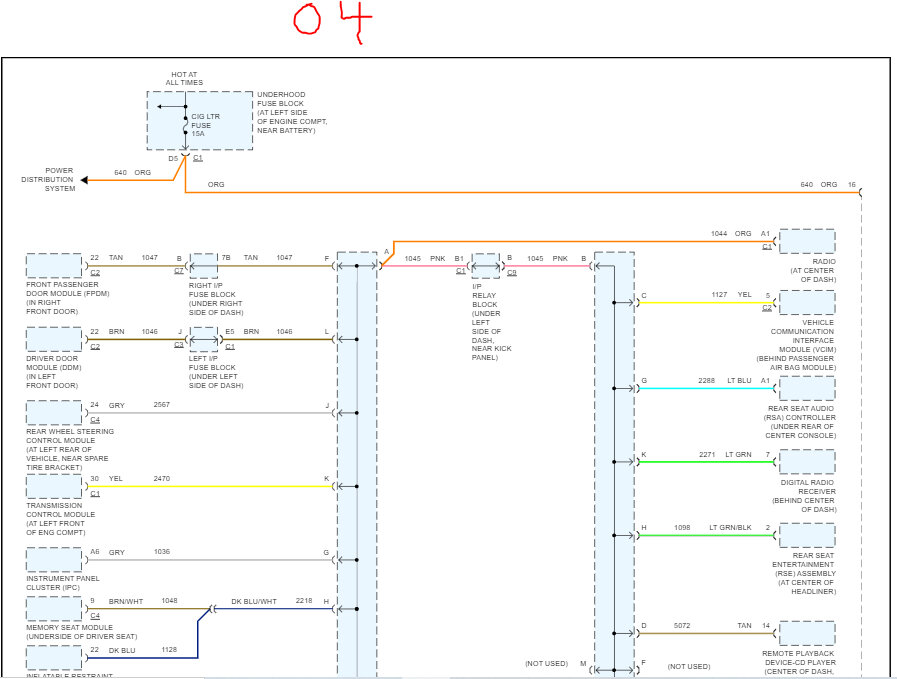Click the C1 connector label under fuse block
897x679 pixels.
[197, 158]
